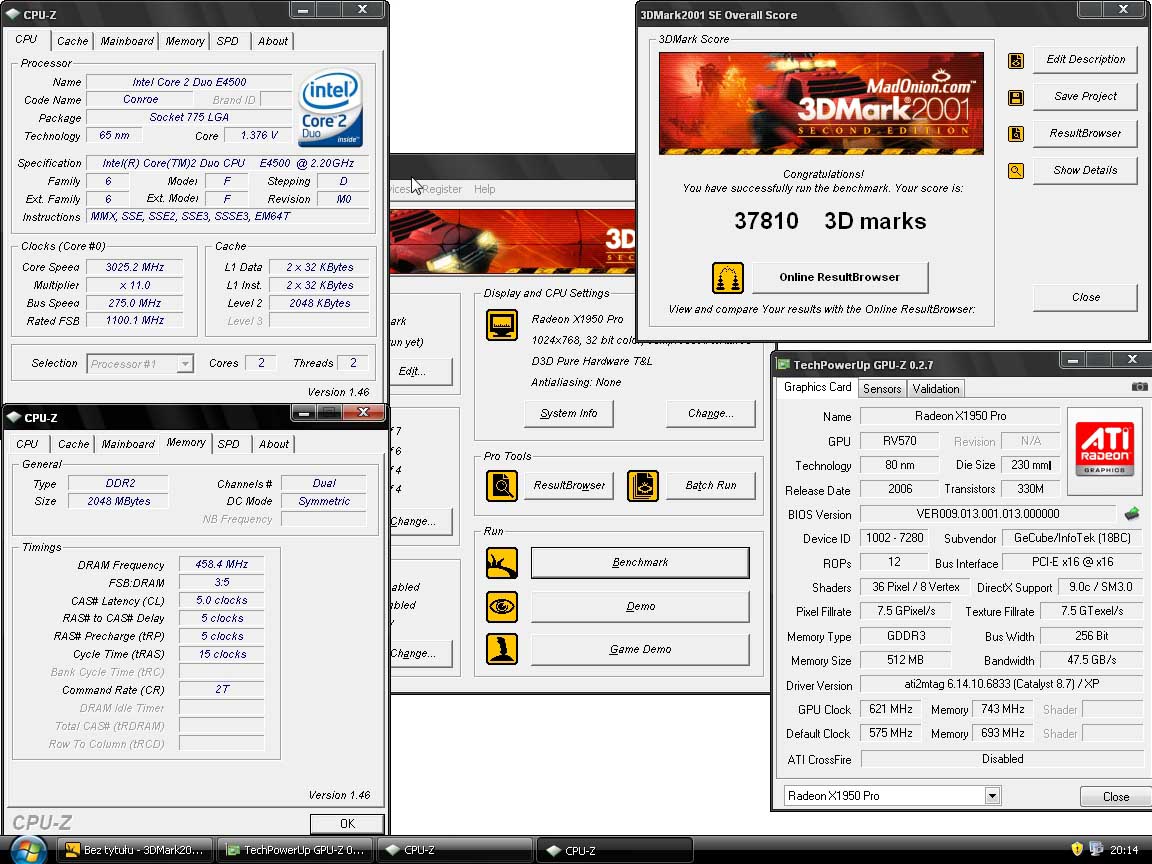Image resolution: width=1152 pixels, height=864 pixels.
Task: Click the Game Demo joystick icon
Action: click(502, 649)
